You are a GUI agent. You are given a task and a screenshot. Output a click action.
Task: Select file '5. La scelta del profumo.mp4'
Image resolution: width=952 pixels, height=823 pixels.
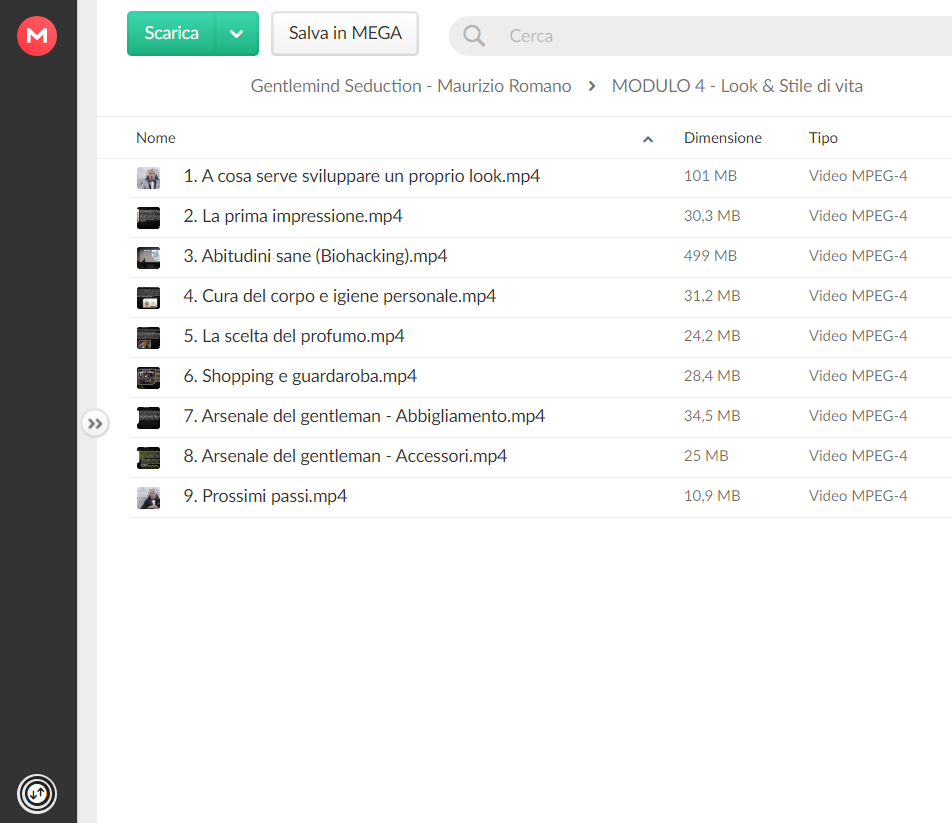tap(540, 337)
